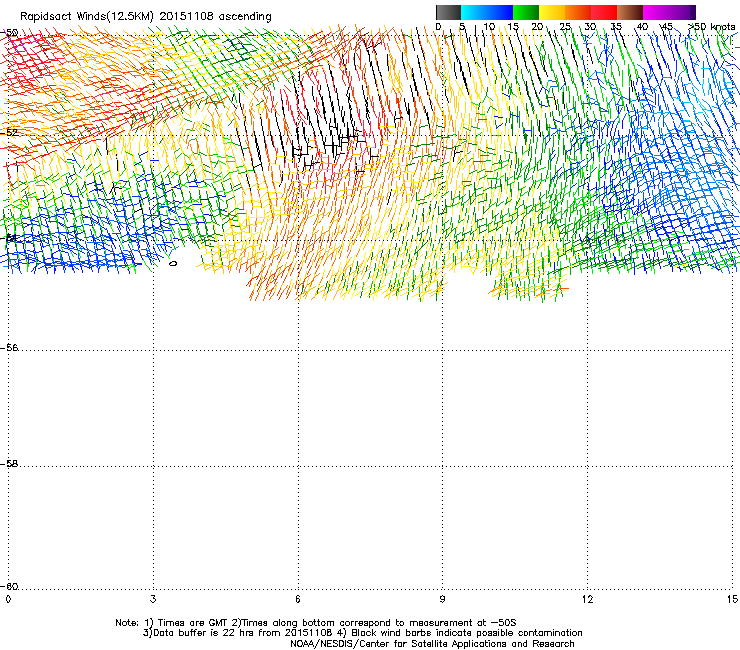Viewport: 740px width, 650px height.
Task: Click 'NOAA/NESDIS/Center for Satellite Applications and Research' credit
Action: [432, 644]
